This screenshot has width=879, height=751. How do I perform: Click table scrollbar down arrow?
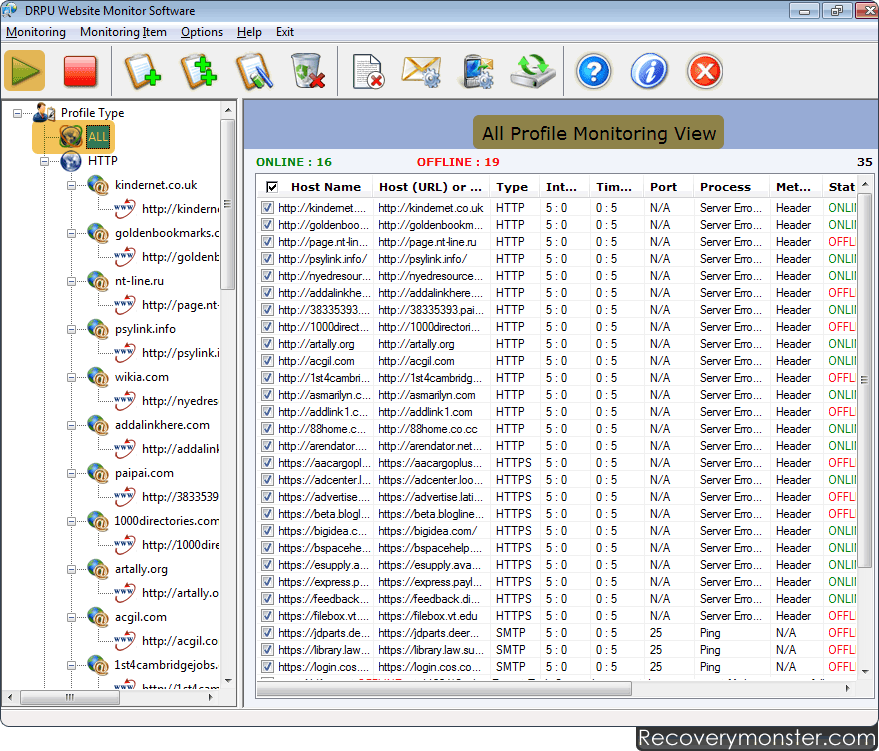pyautogui.click(x=865, y=671)
